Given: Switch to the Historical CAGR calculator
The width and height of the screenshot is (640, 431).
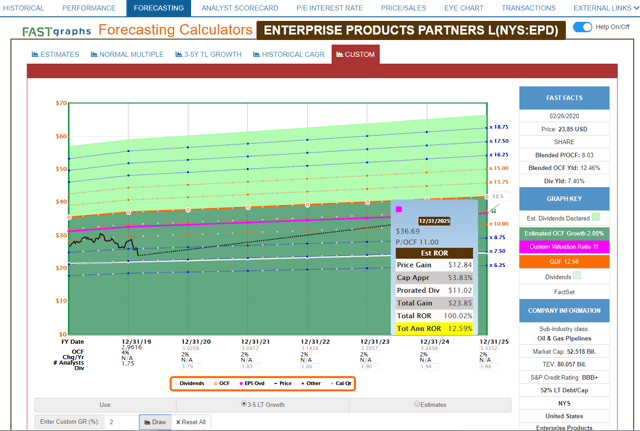Looking at the screenshot, I should click(x=289, y=54).
